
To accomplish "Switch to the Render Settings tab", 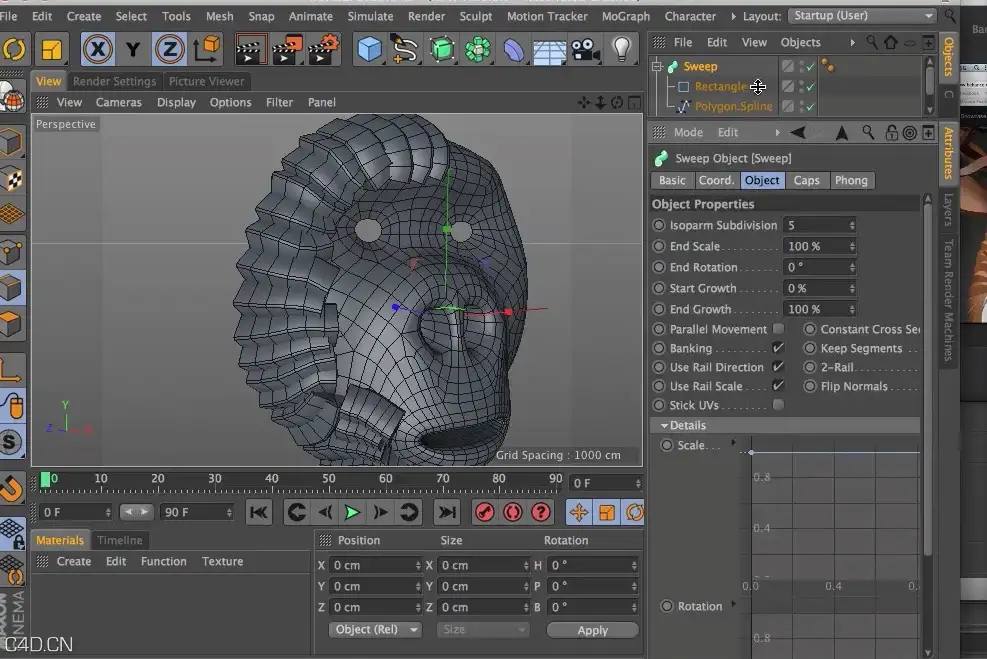I will tap(115, 81).
